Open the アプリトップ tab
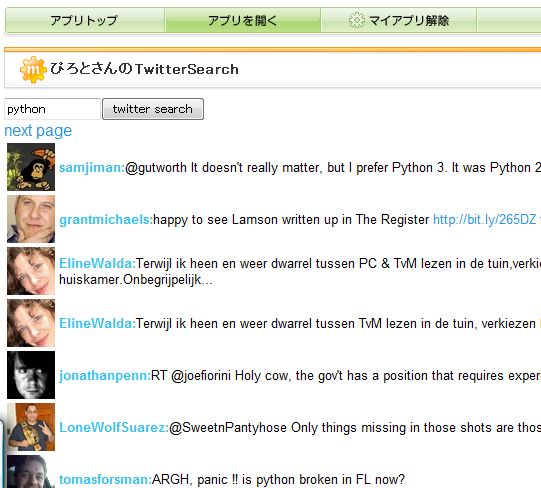 (x=85, y=21)
